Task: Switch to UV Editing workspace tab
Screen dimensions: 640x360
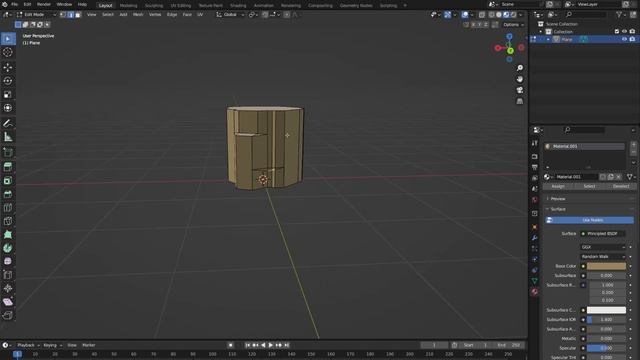Action: click(181, 5)
